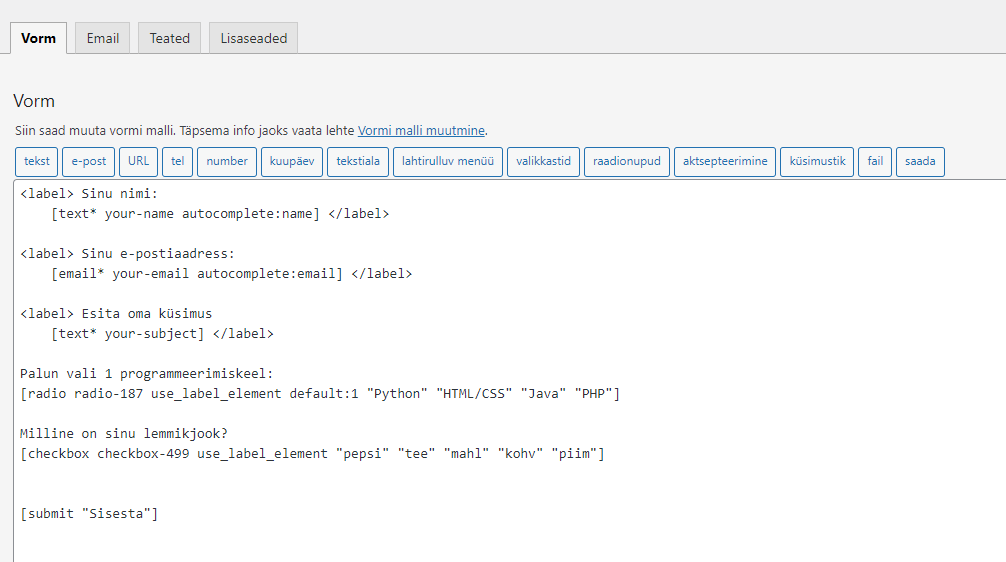This screenshot has height=562, width=1006.
Task: Add a küsimustik quiz tag
Action: point(817,161)
